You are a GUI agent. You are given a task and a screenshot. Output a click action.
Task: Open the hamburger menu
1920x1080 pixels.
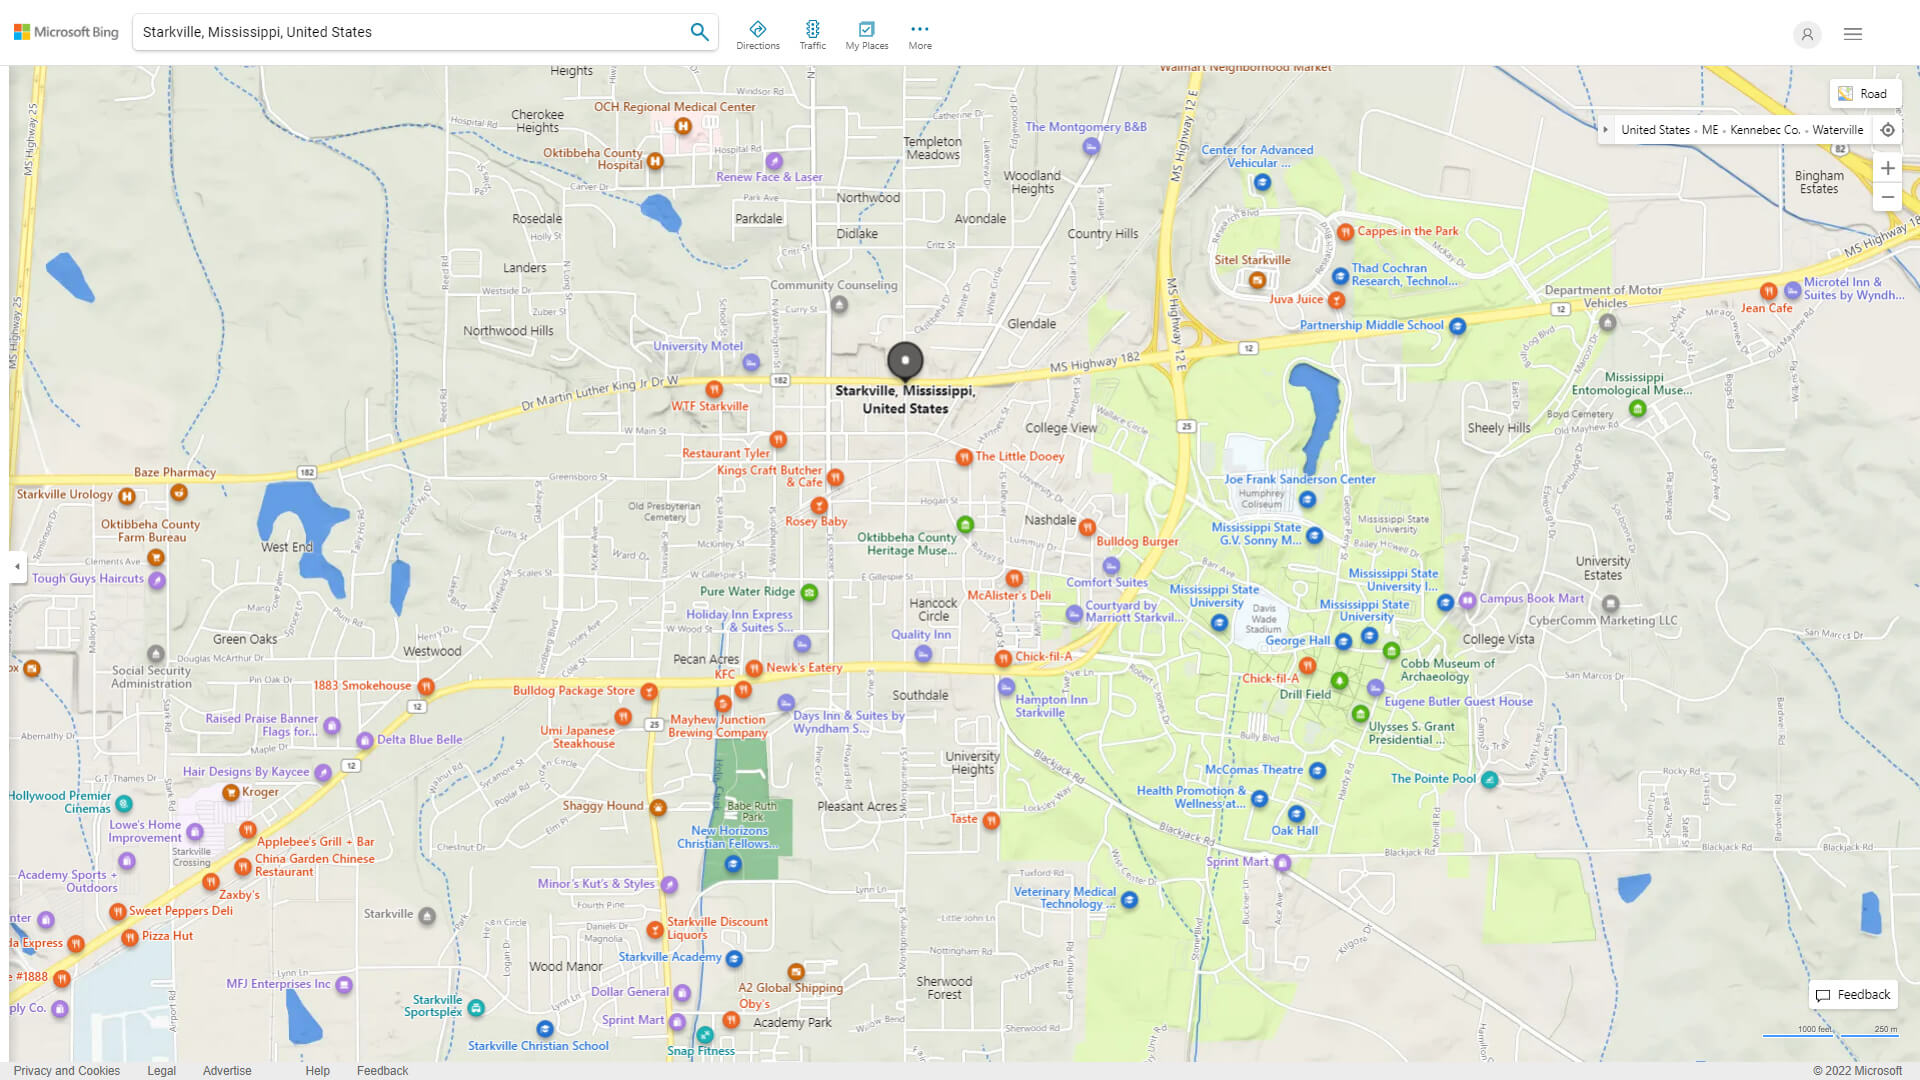[1852, 33]
